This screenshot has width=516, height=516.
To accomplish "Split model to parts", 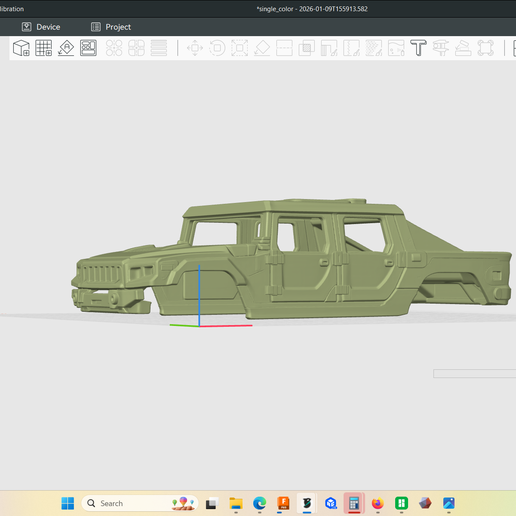I will coord(136,48).
